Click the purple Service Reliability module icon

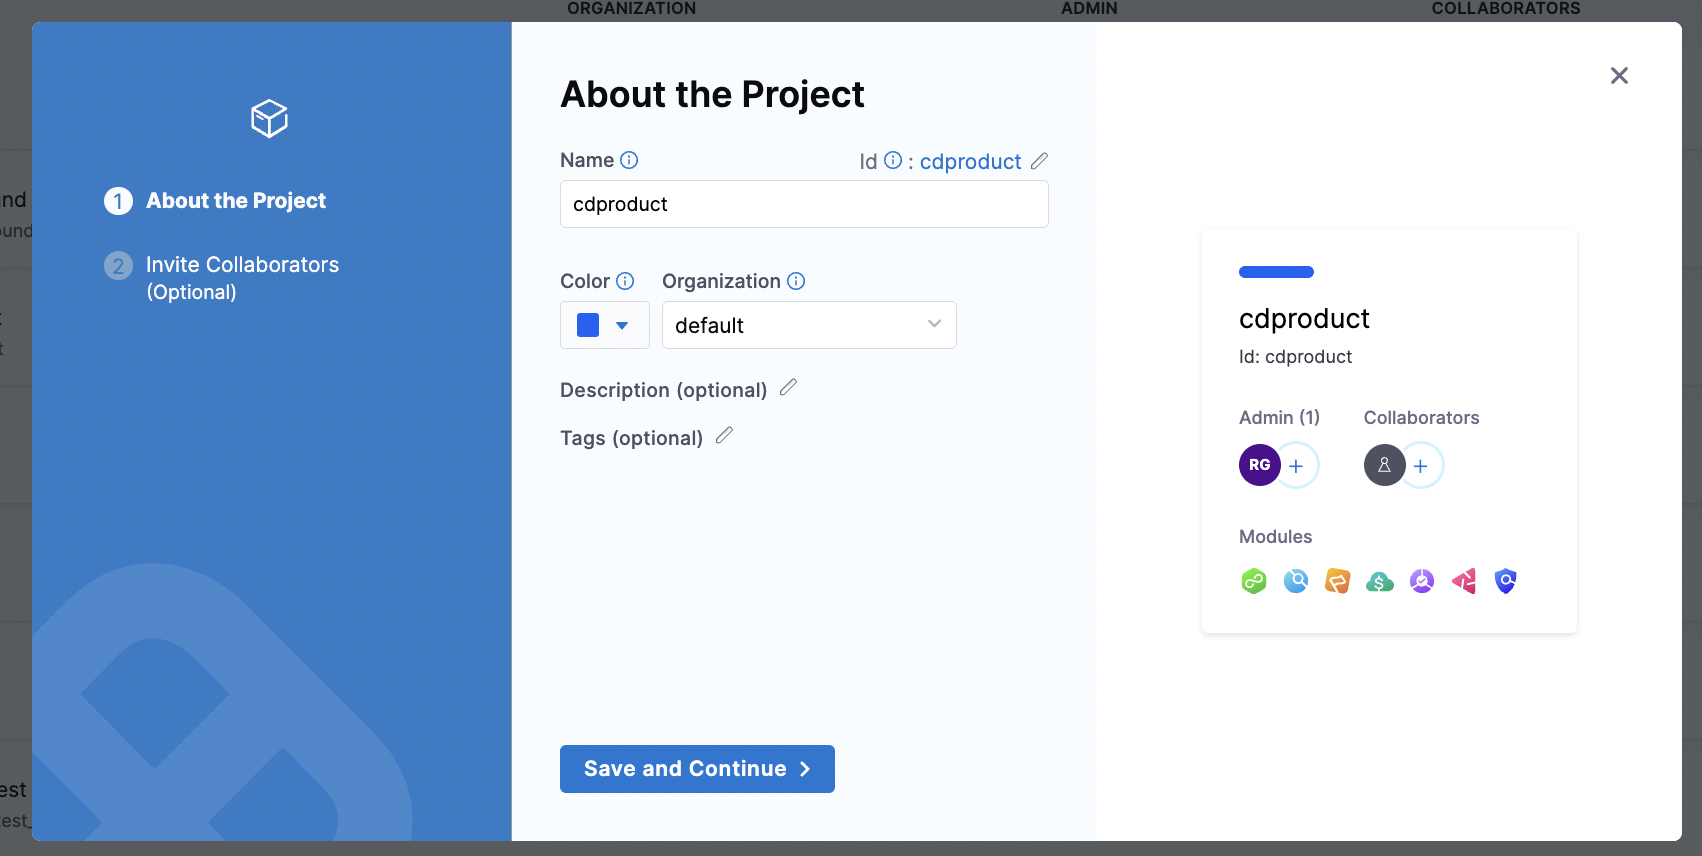[x=1422, y=581]
